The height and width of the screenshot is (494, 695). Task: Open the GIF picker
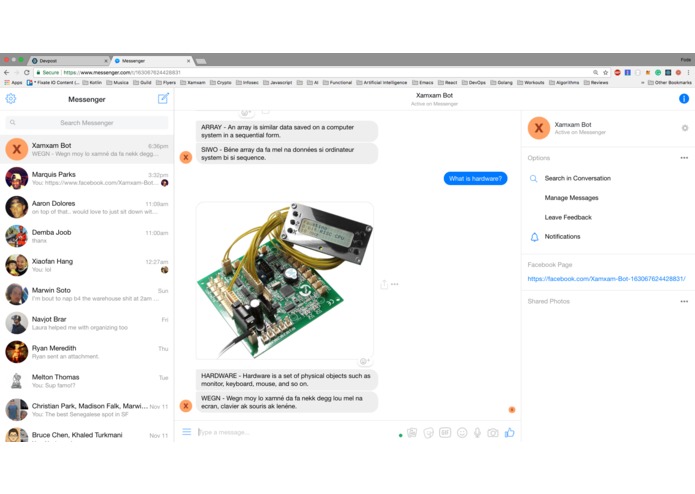click(445, 432)
